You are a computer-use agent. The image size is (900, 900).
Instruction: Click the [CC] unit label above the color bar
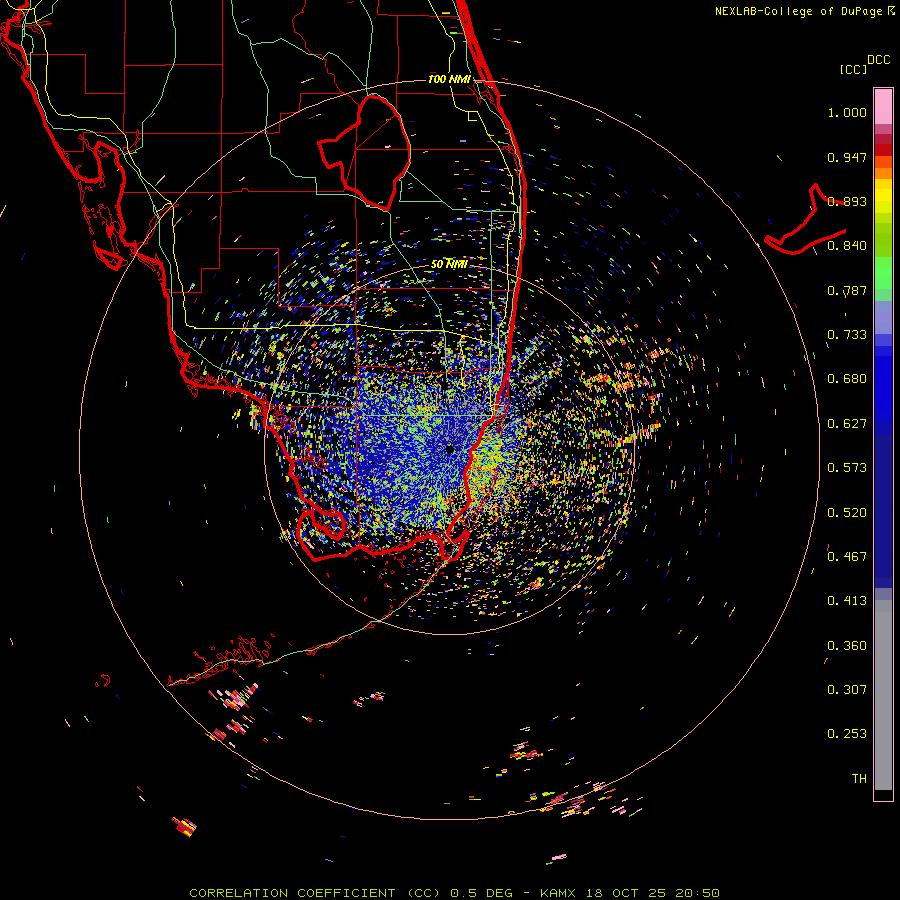click(x=852, y=69)
